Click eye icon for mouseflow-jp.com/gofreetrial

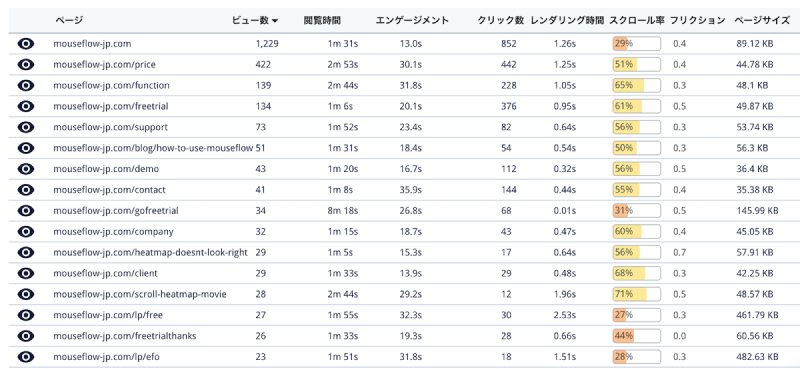click(26, 211)
